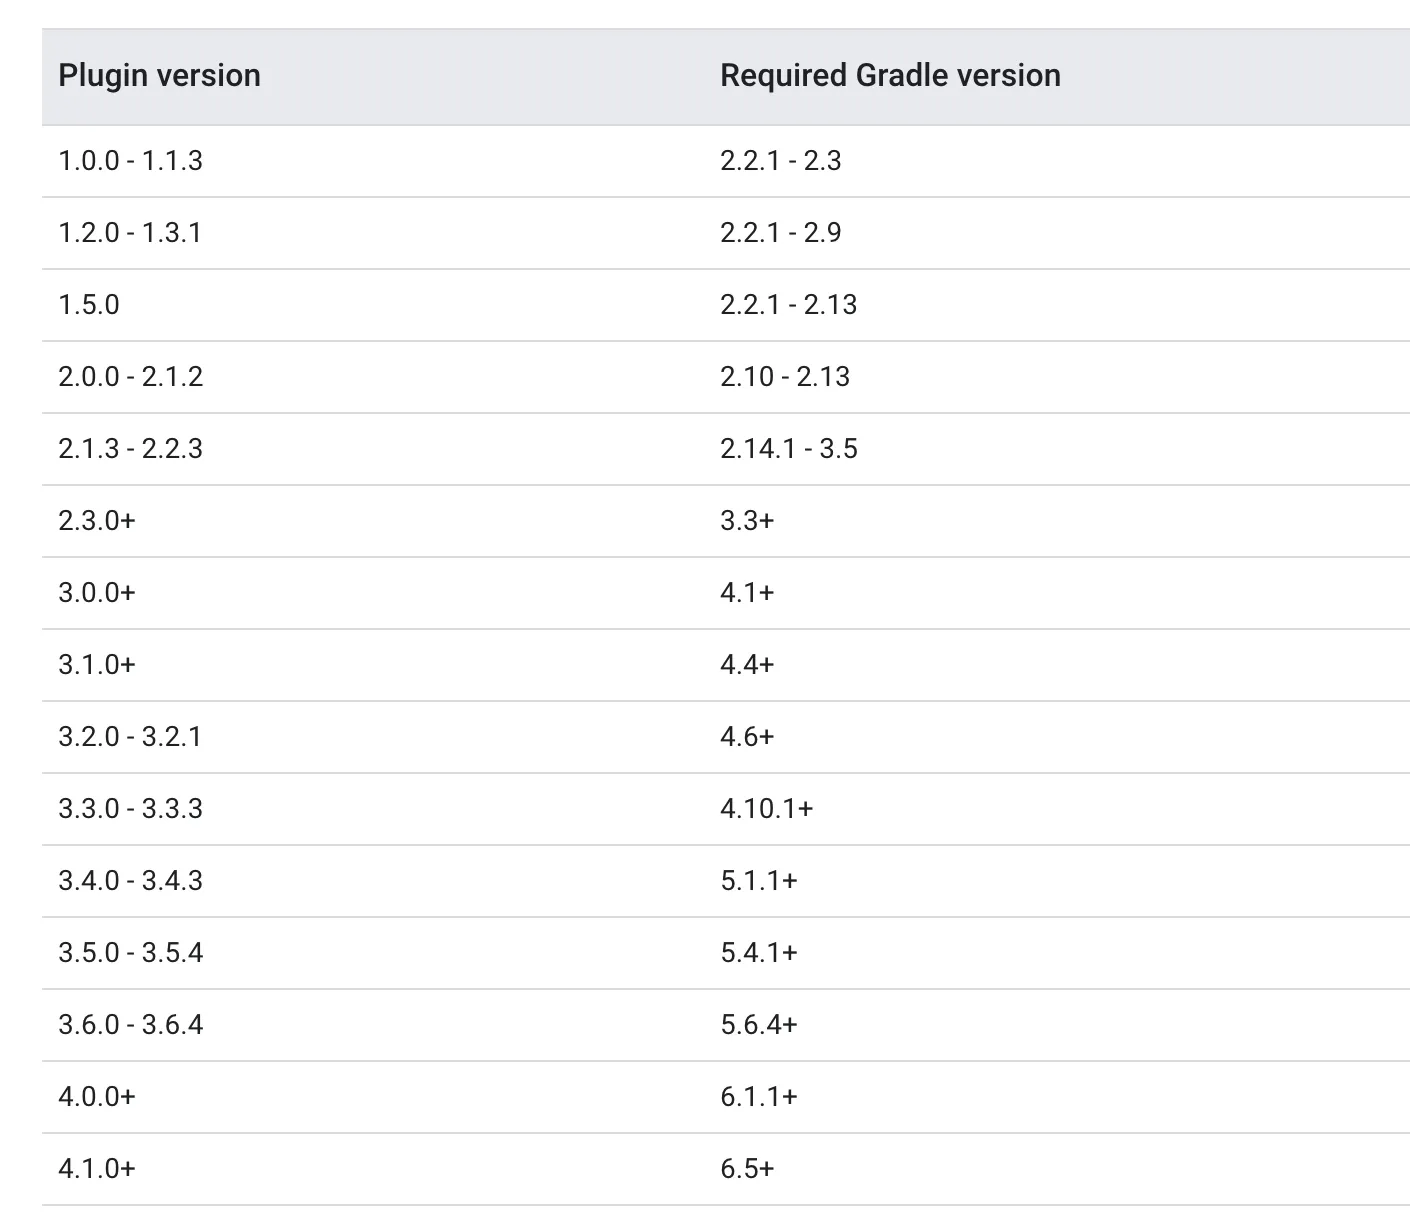Select plugin version 3.3.0 - 3.3.3
The height and width of the screenshot is (1230, 1410).
tap(131, 809)
